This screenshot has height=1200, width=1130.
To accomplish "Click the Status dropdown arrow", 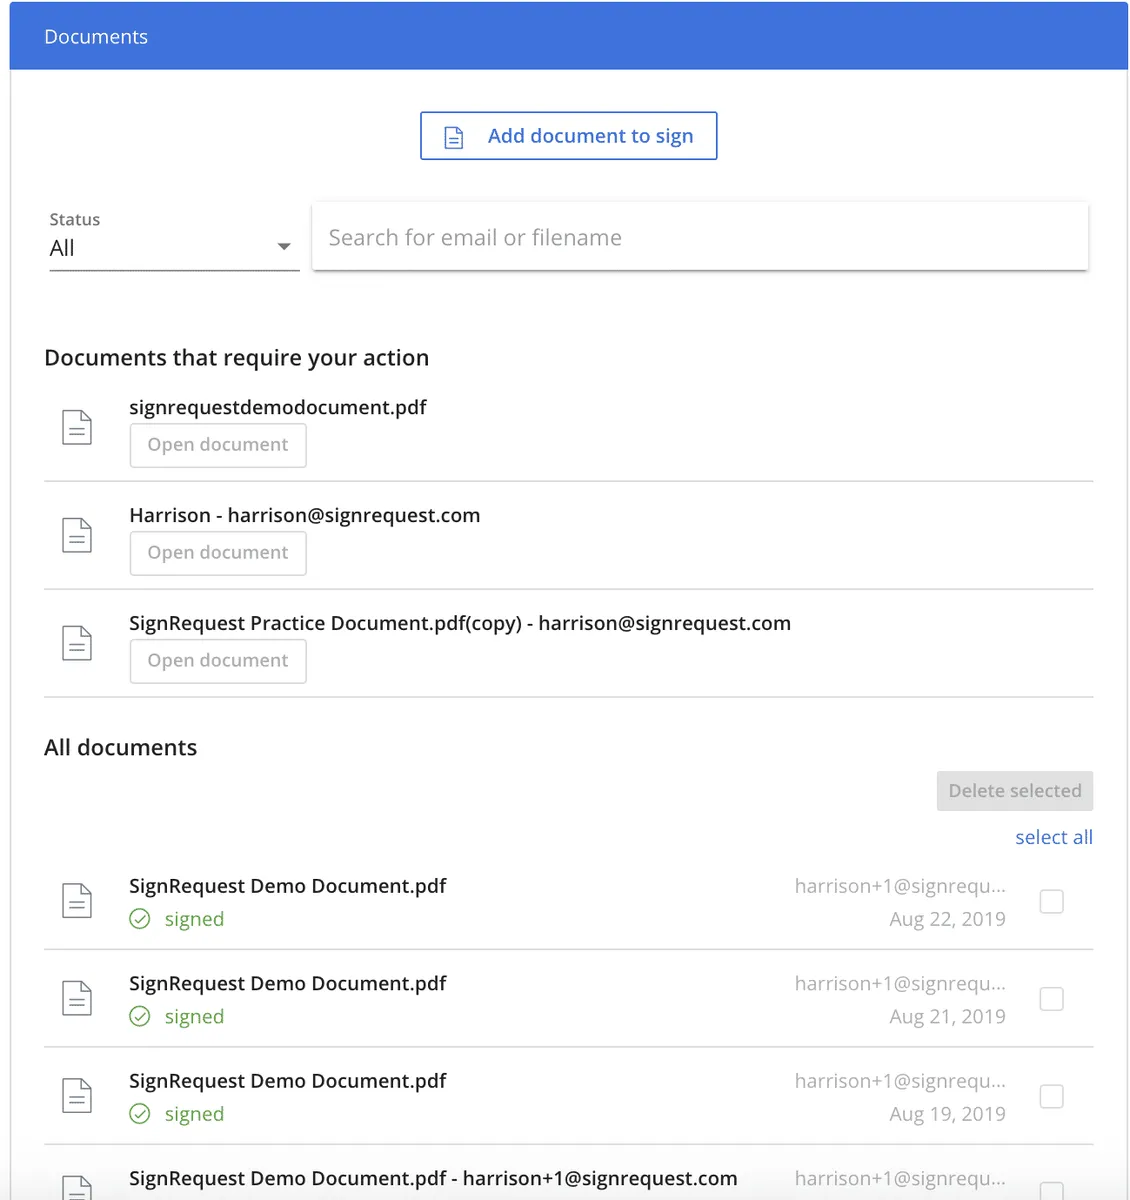I will (284, 247).
